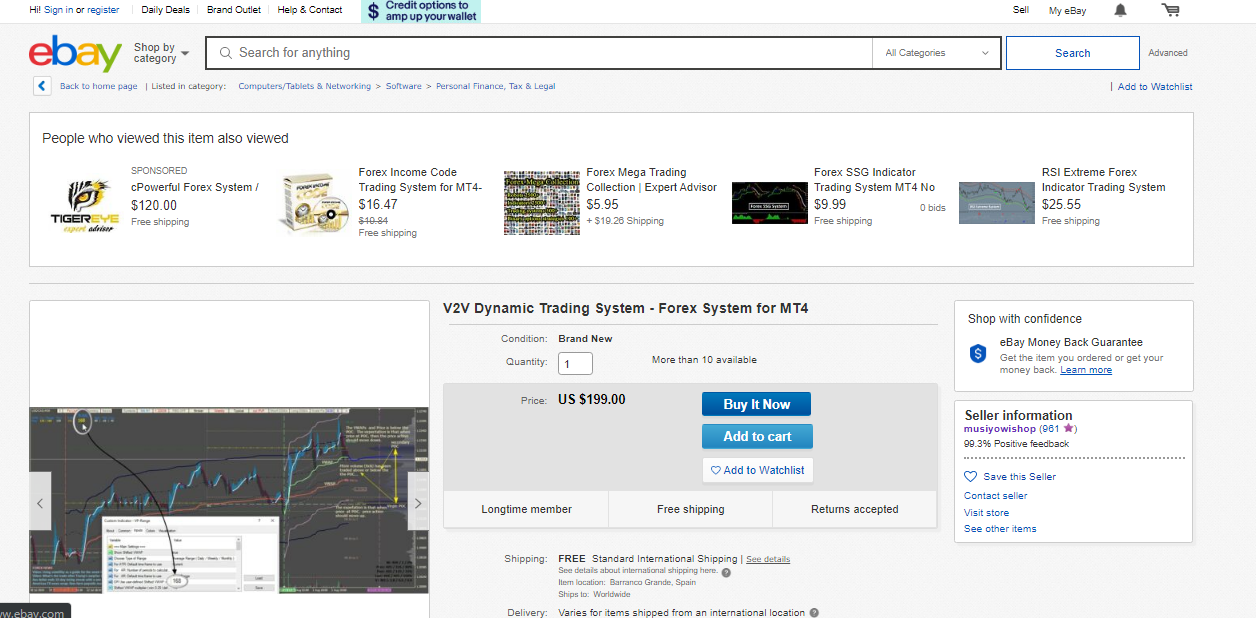Click Save this Seller link

point(1020,477)
